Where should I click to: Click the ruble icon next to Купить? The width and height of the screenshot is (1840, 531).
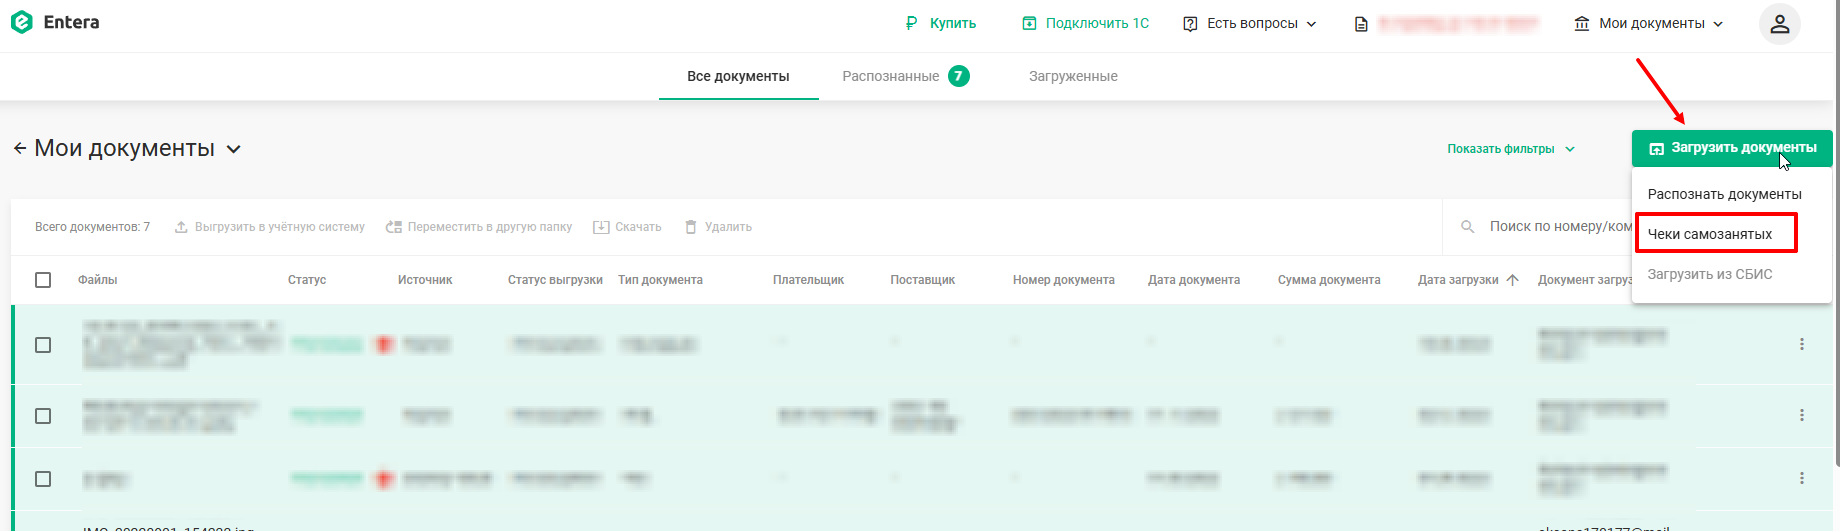click(x=911, y=23)
